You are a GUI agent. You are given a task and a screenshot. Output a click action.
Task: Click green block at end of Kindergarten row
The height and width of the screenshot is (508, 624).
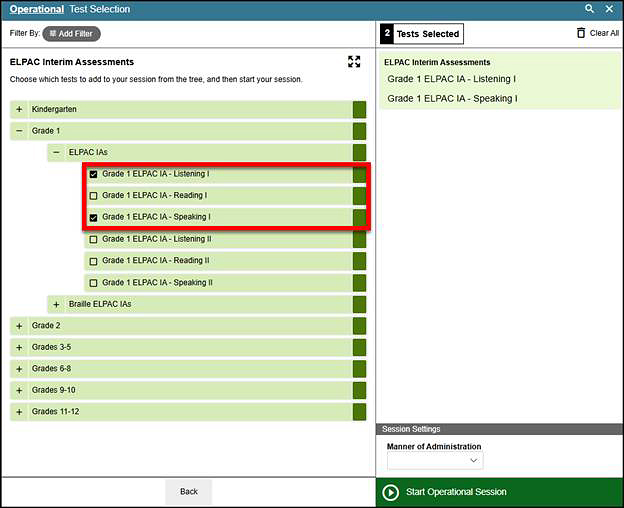(x=359, y=109)
